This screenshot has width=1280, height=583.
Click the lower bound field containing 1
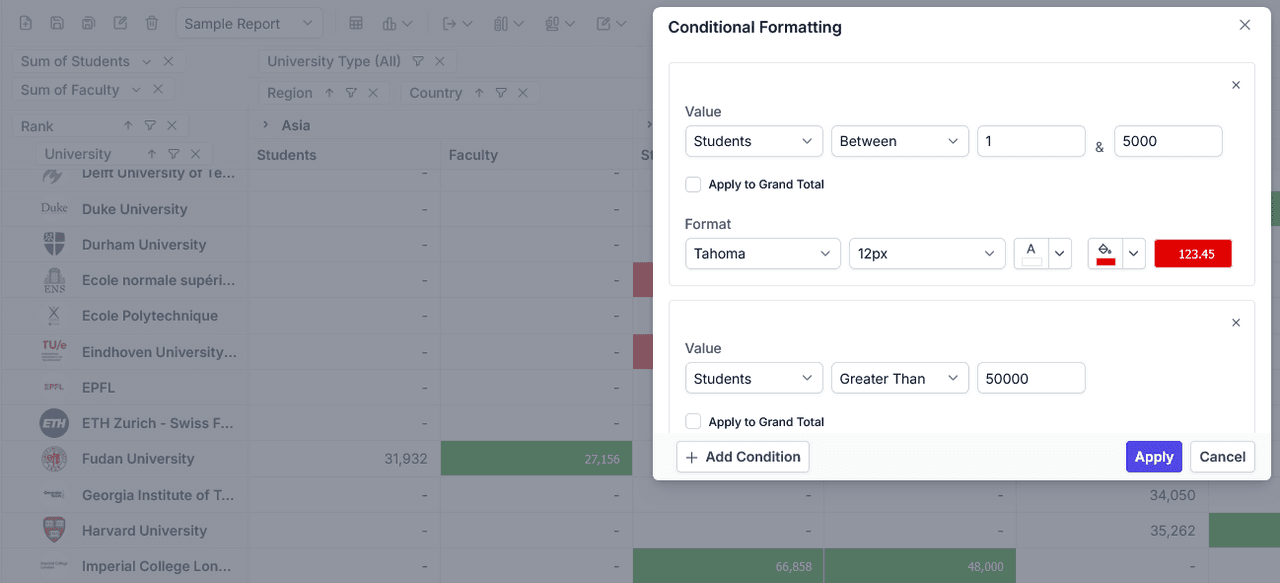(1031, 141)
